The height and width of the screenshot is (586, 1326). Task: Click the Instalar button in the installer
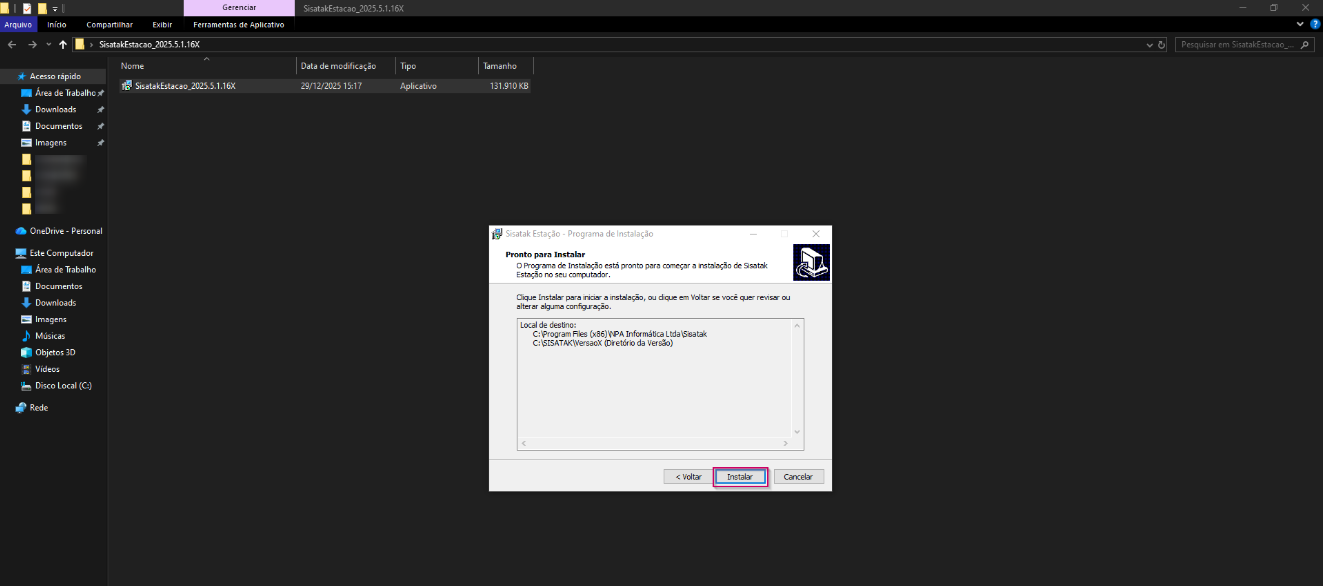click(740, 477)
